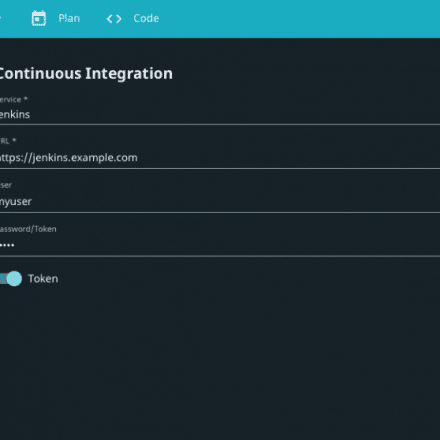Click the URL field with jenkins.example.com
The width and height of the screenshot is (440, 440).
pyautogui.click(x=220, y=157)
